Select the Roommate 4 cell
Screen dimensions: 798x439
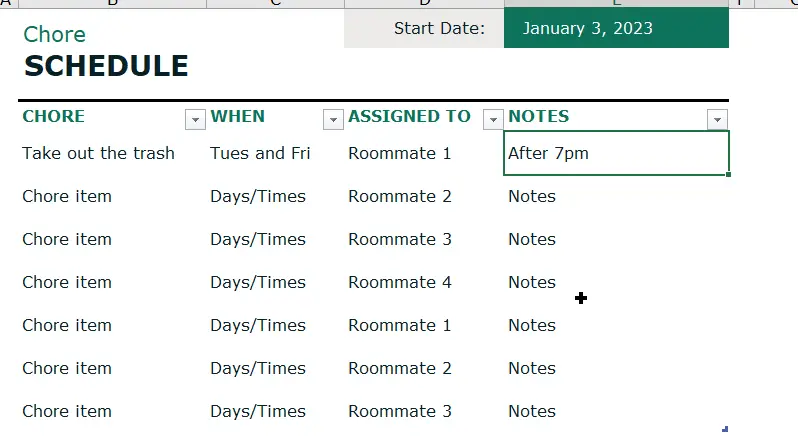tap(400, 282)
